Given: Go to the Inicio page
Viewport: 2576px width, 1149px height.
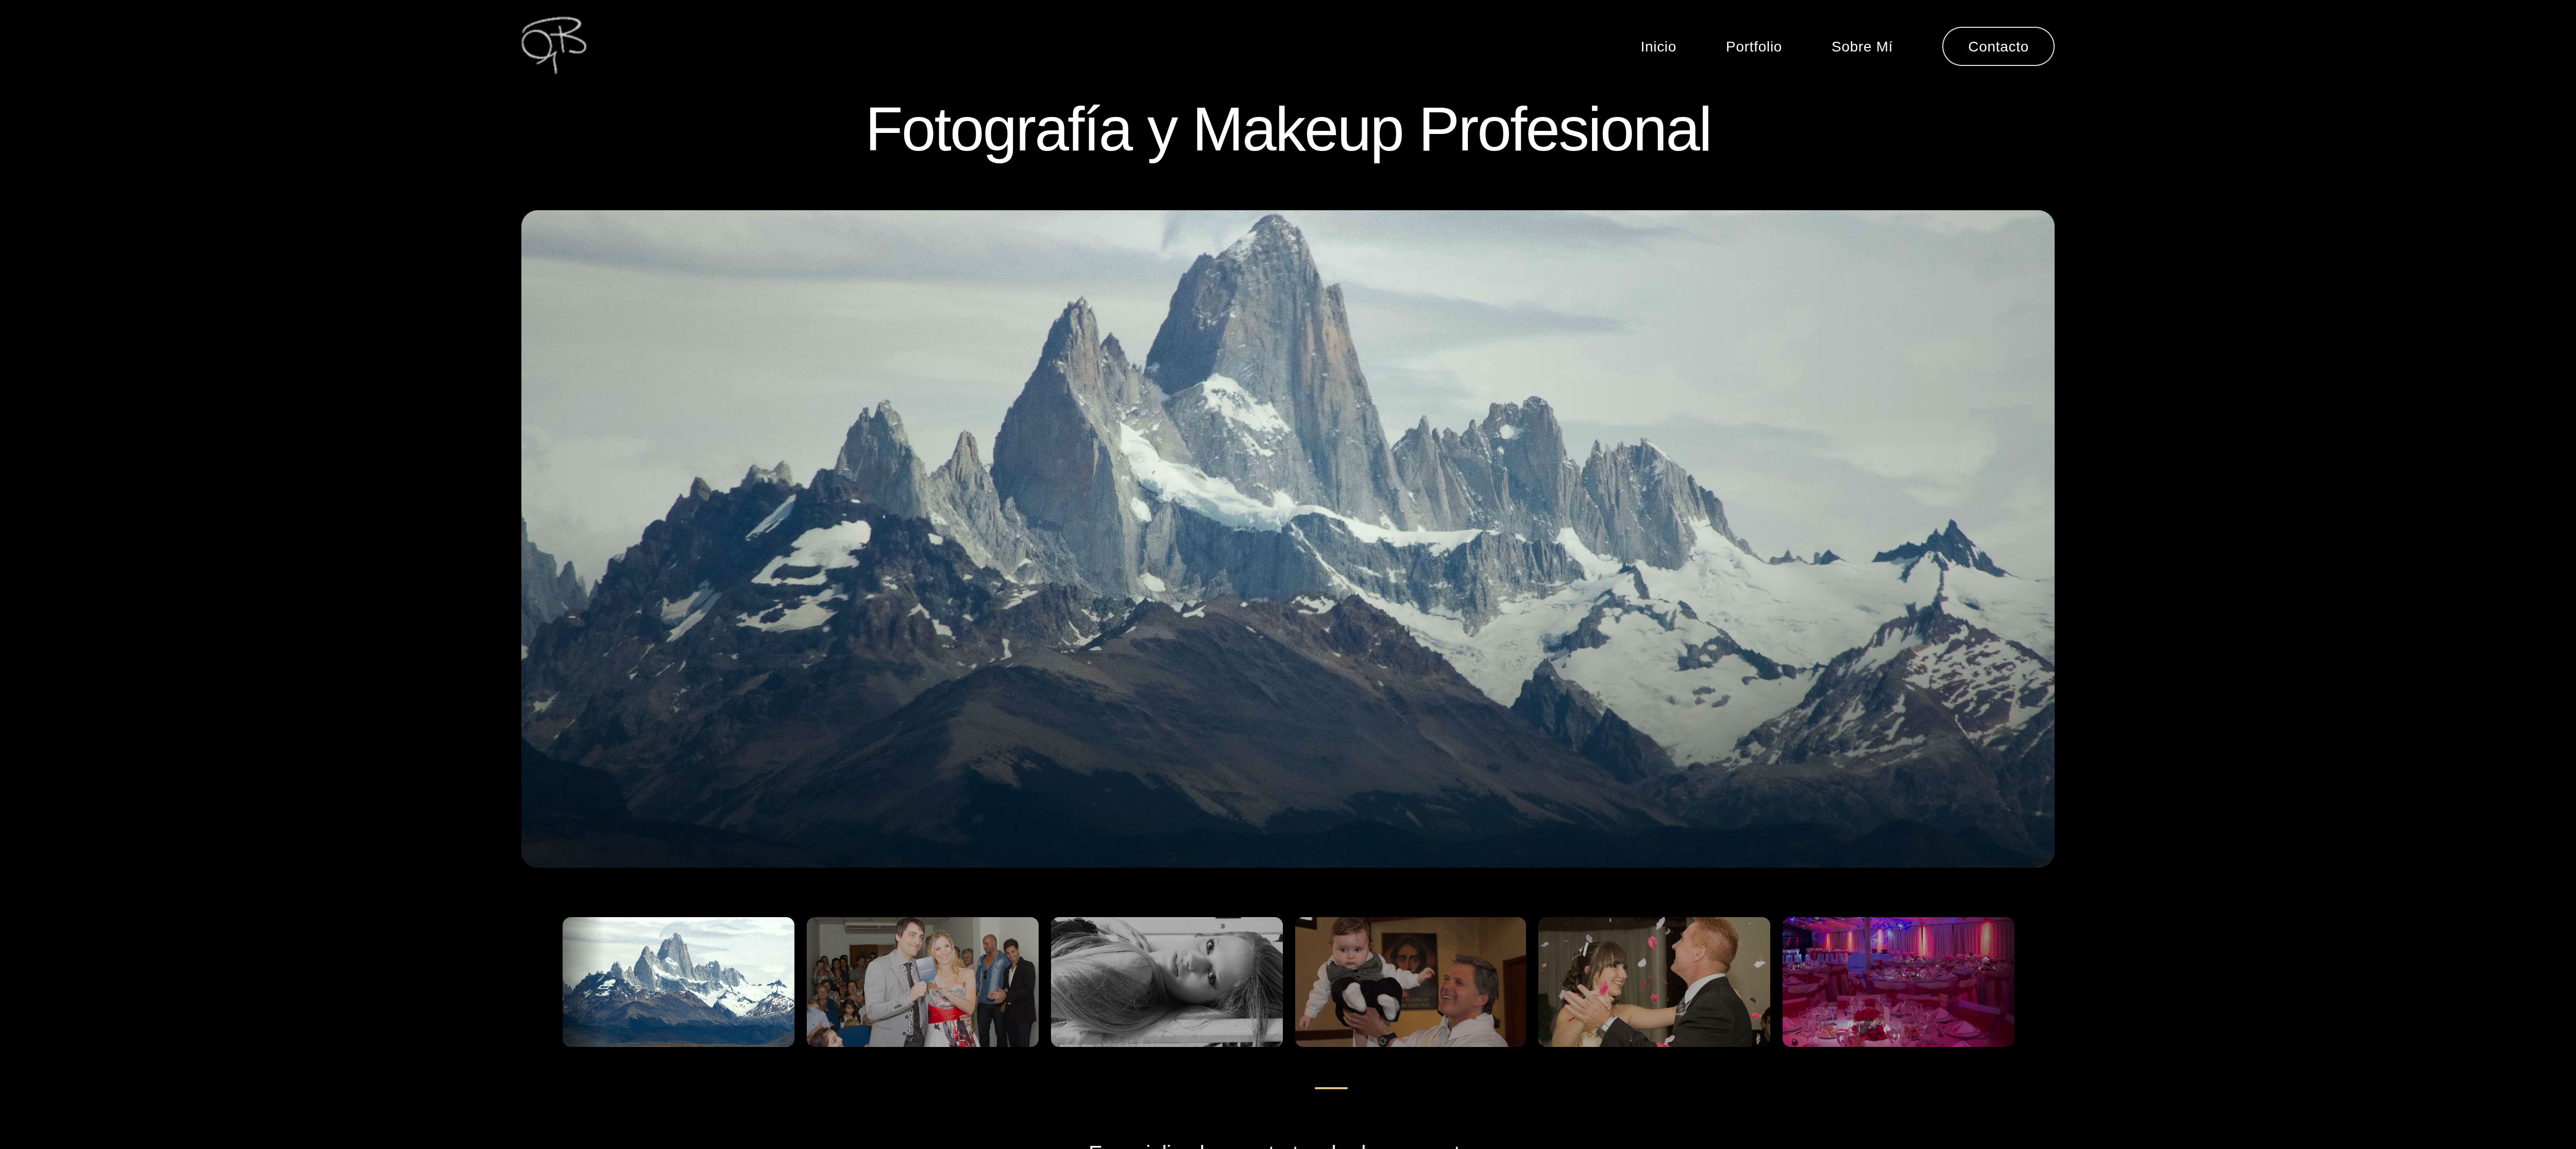Looking at the screenshot, I should pos(1657,47).
